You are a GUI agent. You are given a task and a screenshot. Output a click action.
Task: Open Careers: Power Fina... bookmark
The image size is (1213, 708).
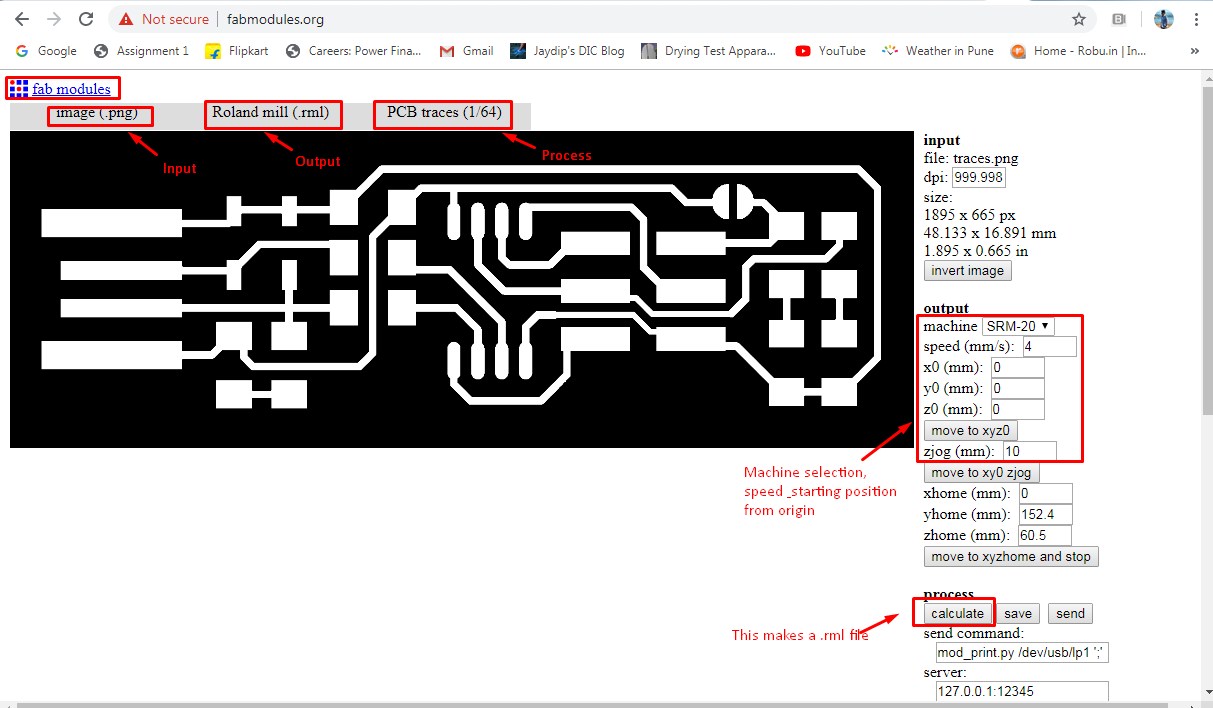pos(353,50)
